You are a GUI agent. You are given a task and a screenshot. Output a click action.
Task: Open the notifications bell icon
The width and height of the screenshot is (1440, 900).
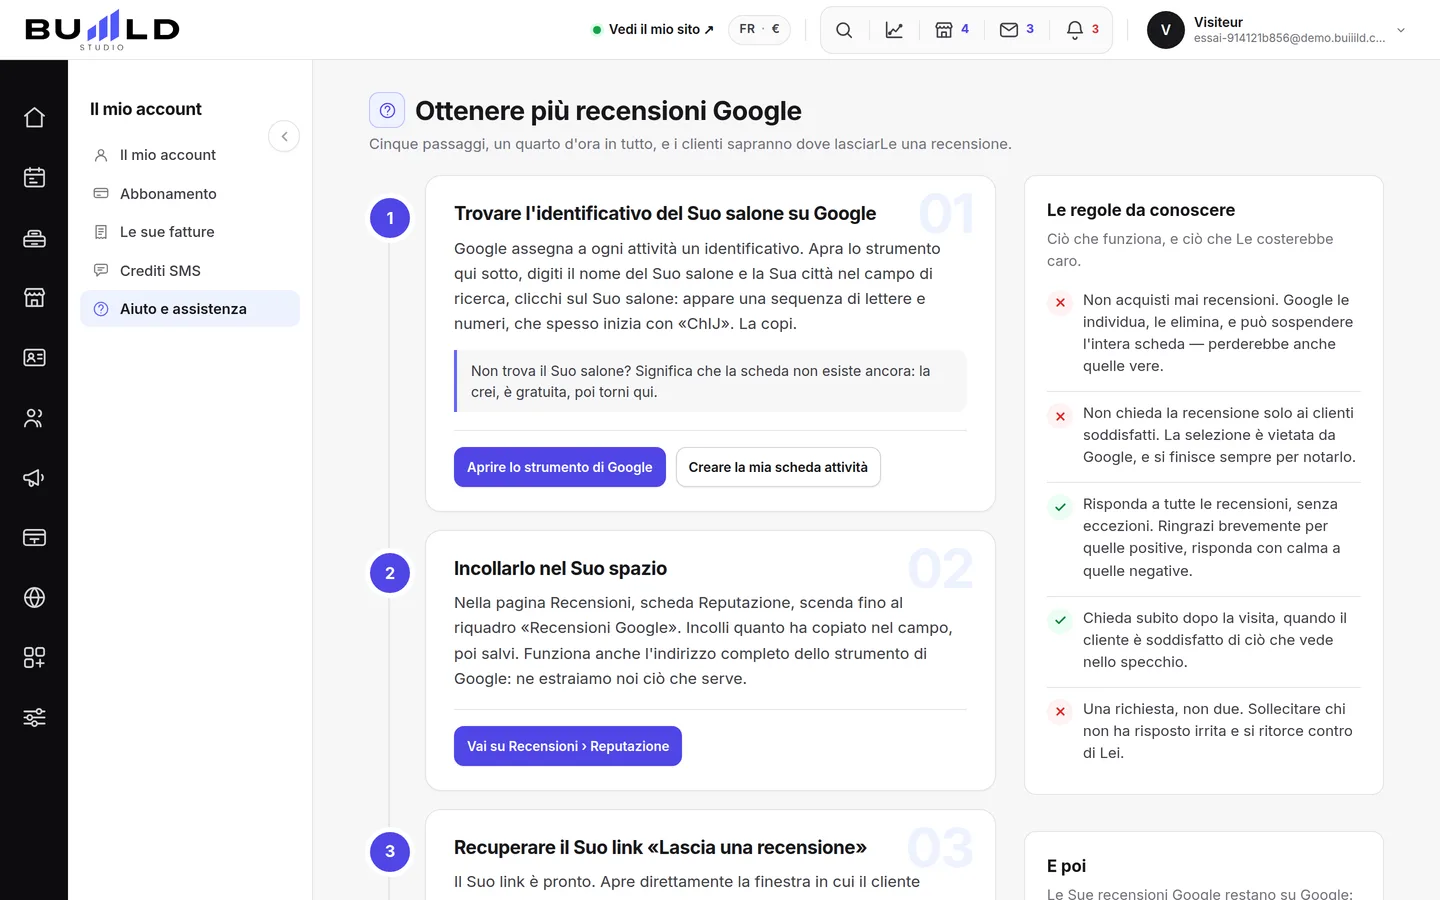coord(1082,30)
